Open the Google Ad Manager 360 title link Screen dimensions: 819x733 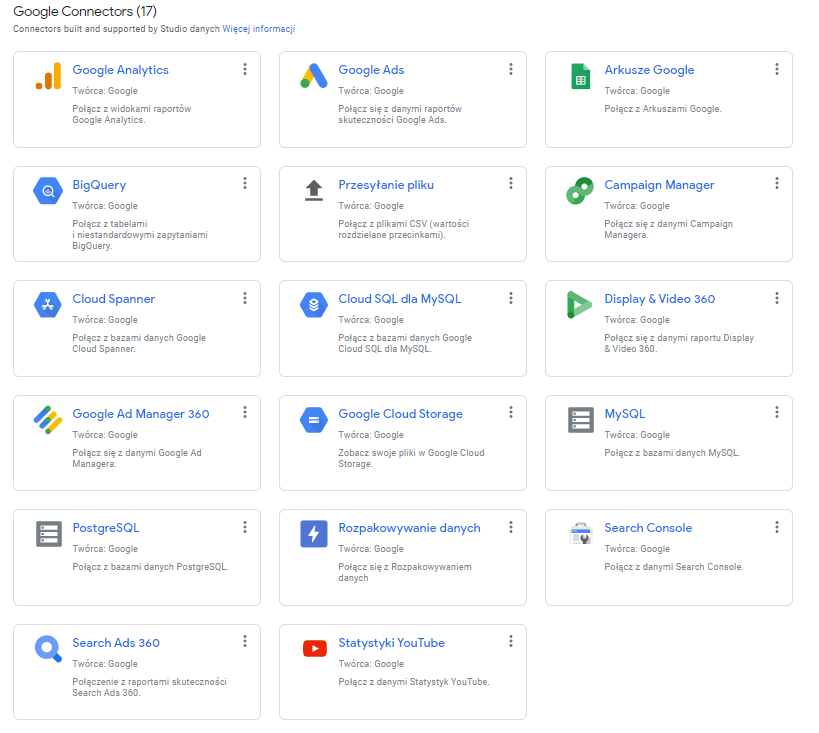click(140, 414)
